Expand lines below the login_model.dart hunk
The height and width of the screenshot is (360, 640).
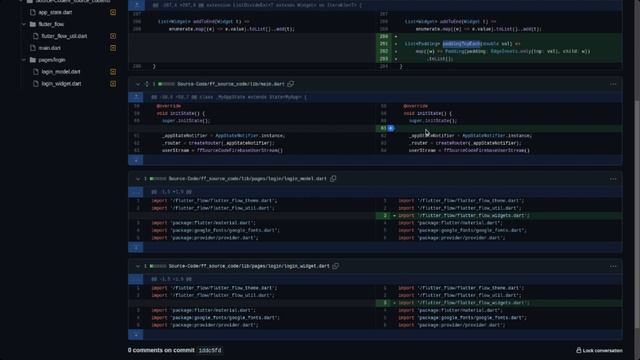click(x=136, y=247)
